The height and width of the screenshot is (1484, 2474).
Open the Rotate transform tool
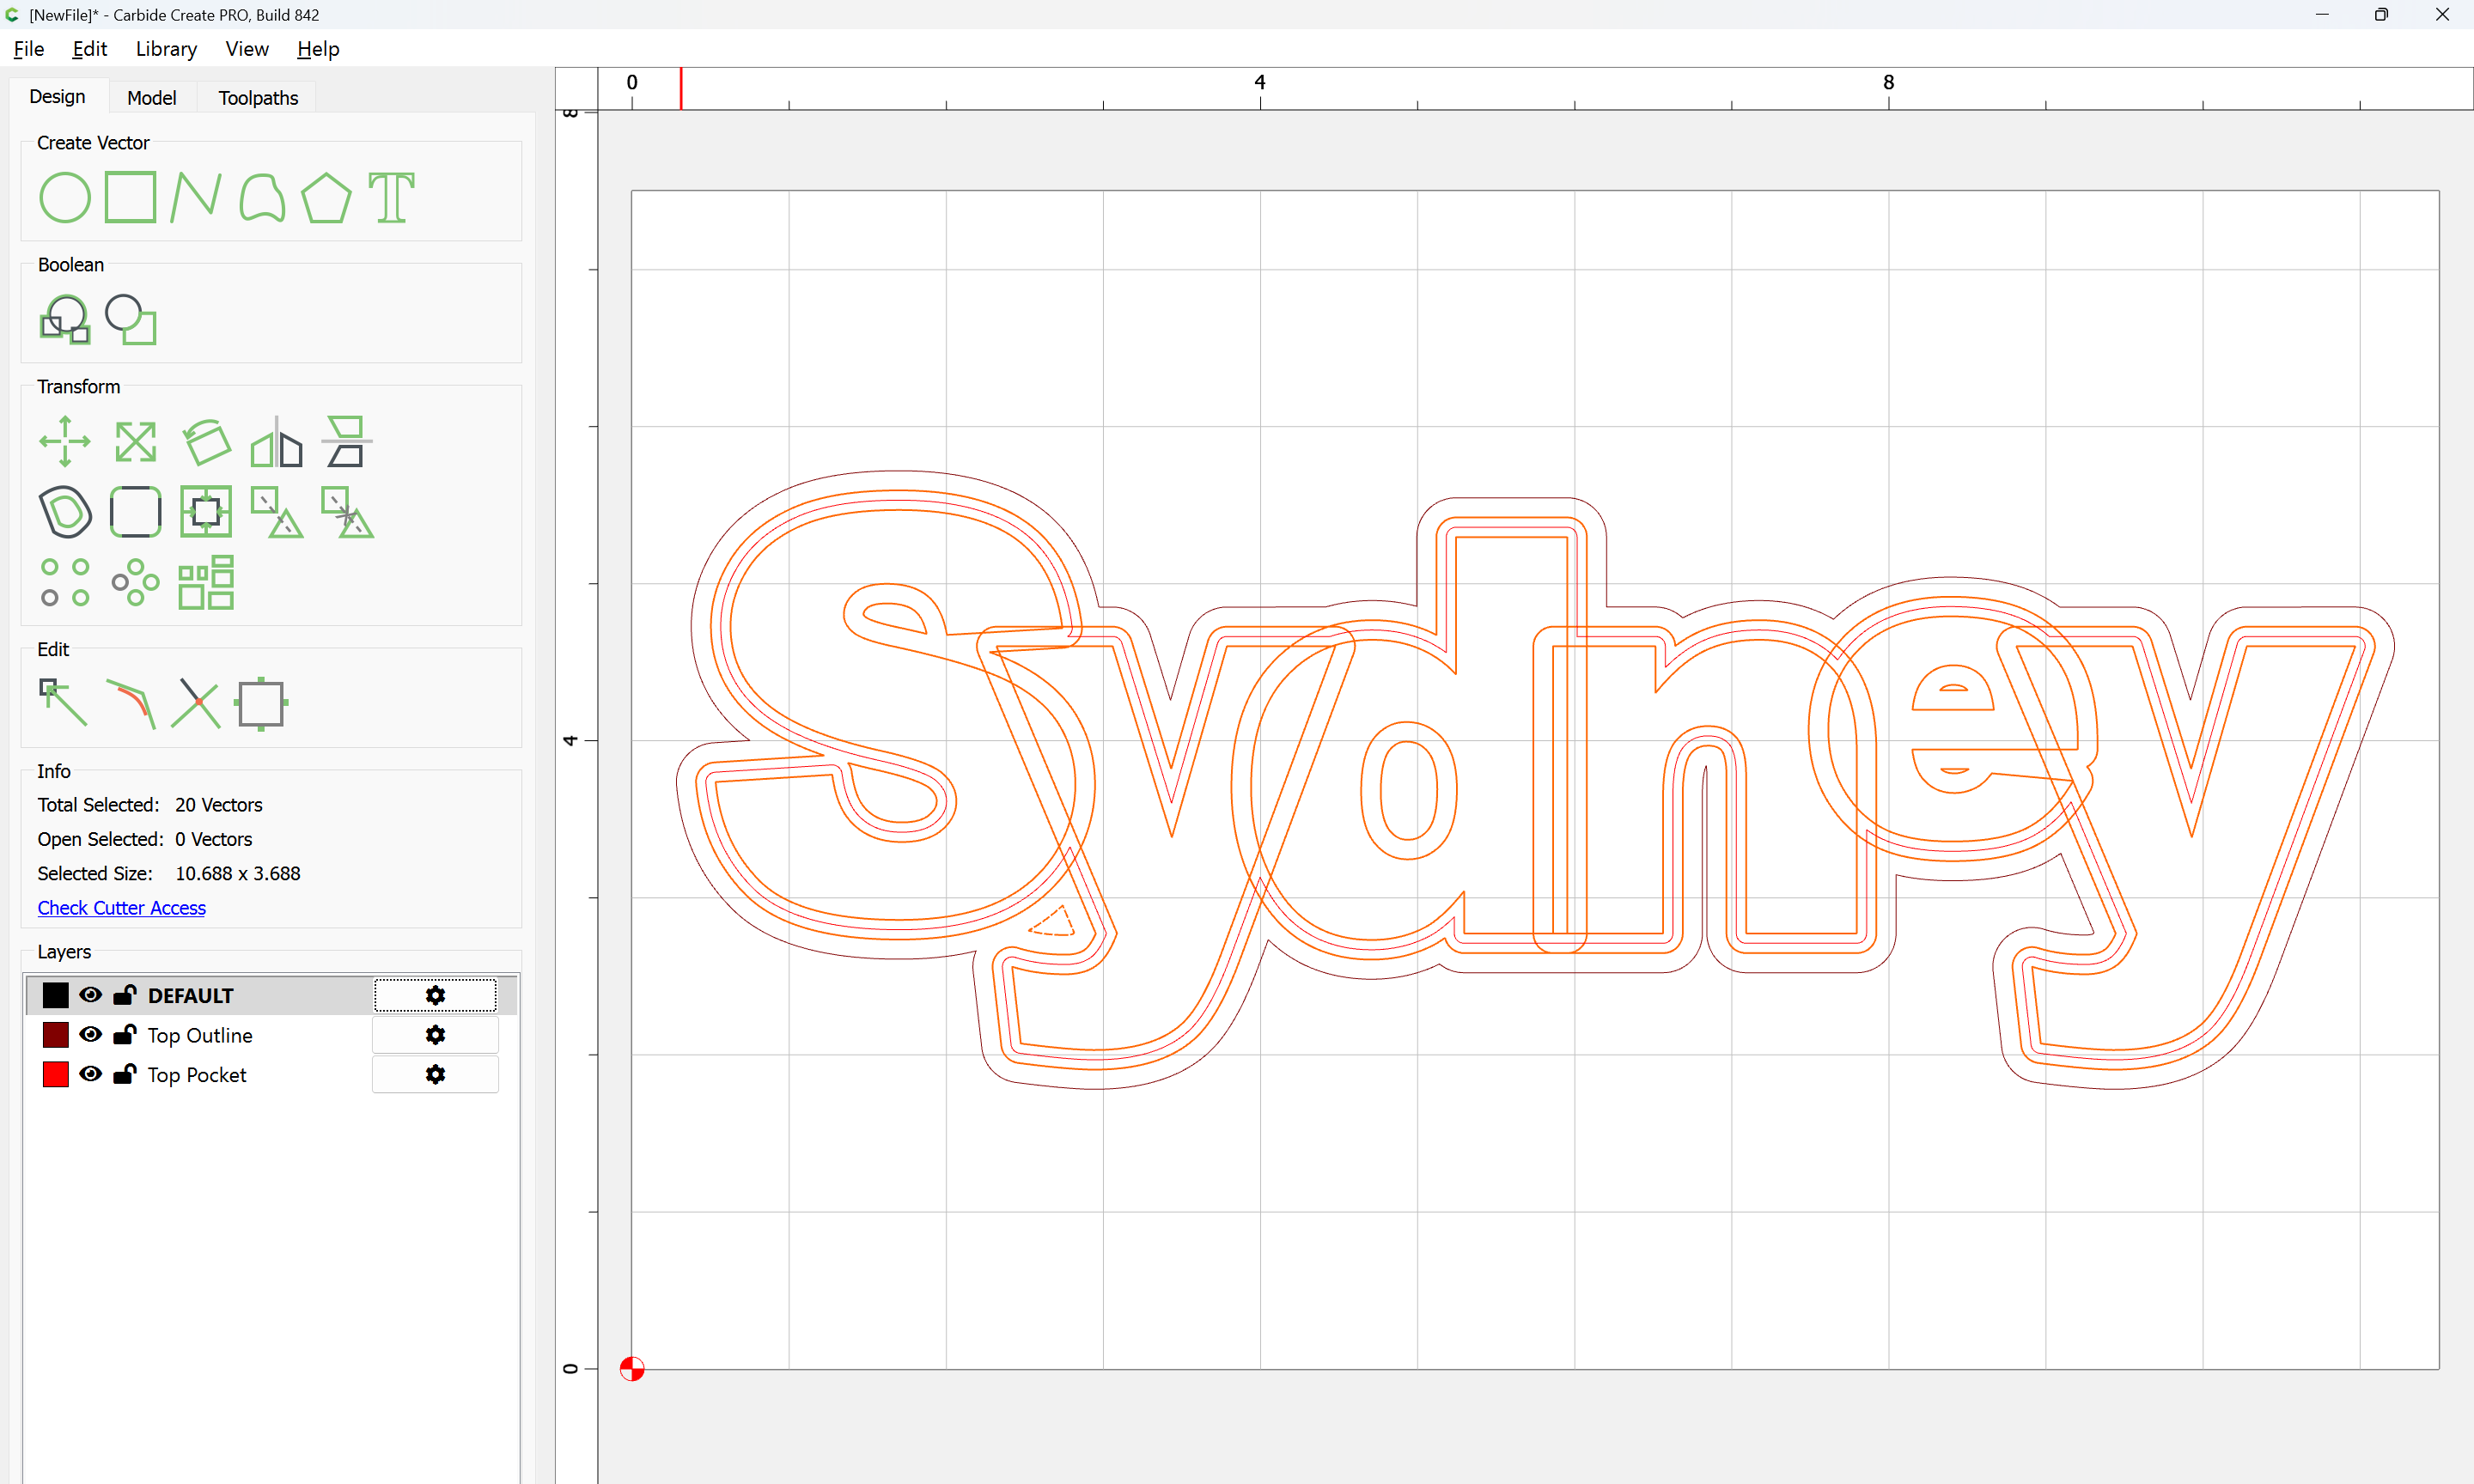(x=206, y=441)
